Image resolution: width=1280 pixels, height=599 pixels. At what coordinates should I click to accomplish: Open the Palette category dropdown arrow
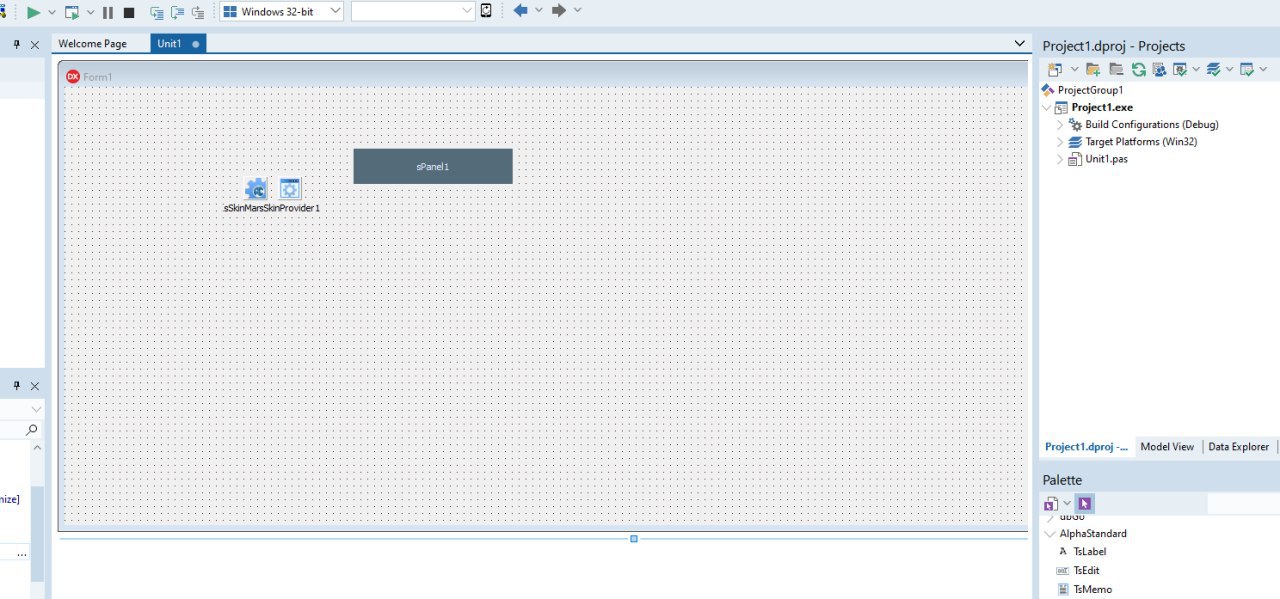coord(1067,503)
